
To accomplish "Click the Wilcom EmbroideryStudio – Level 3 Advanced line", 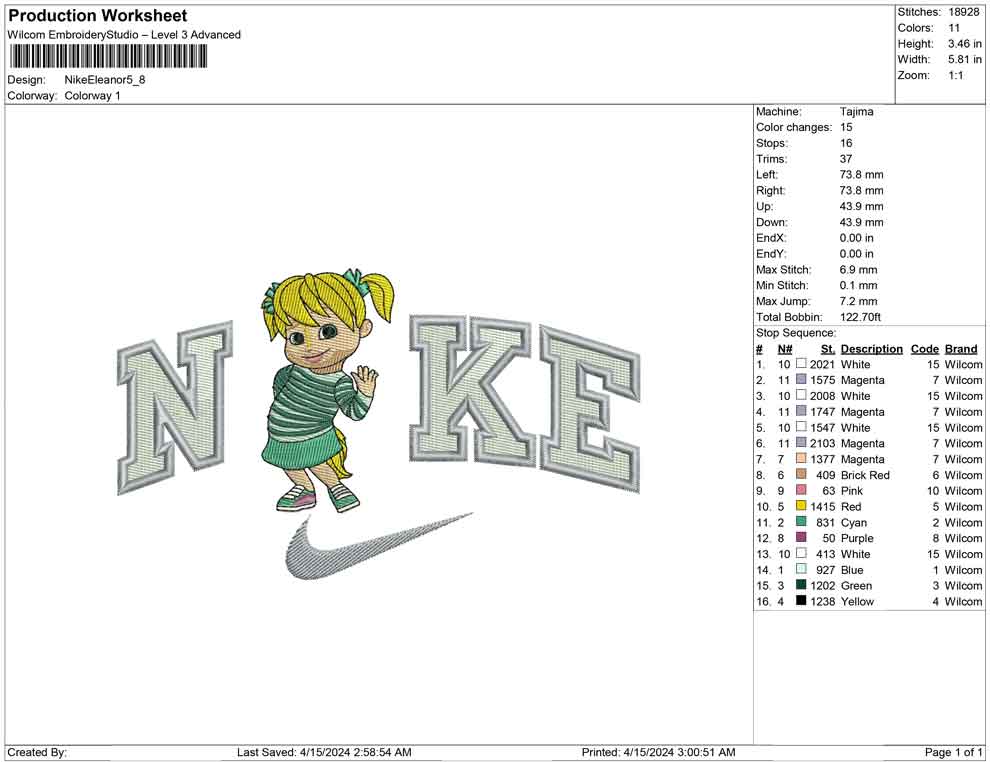I will pyautogui.click(x=124, y=35).
